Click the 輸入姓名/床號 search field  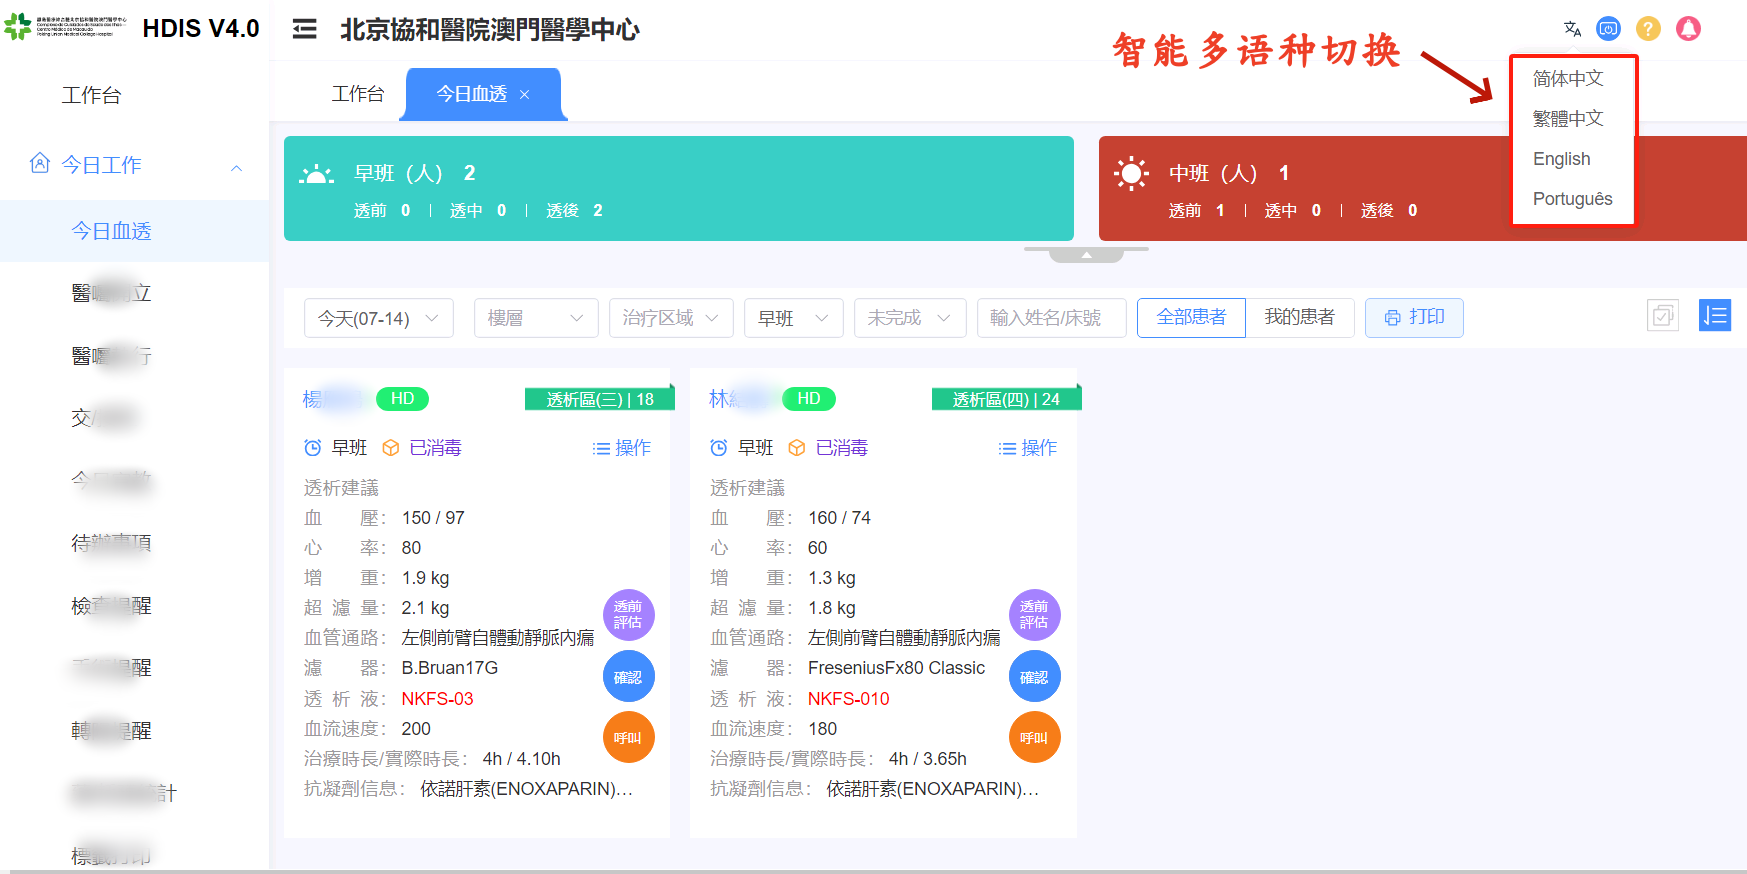[1051, 318]
